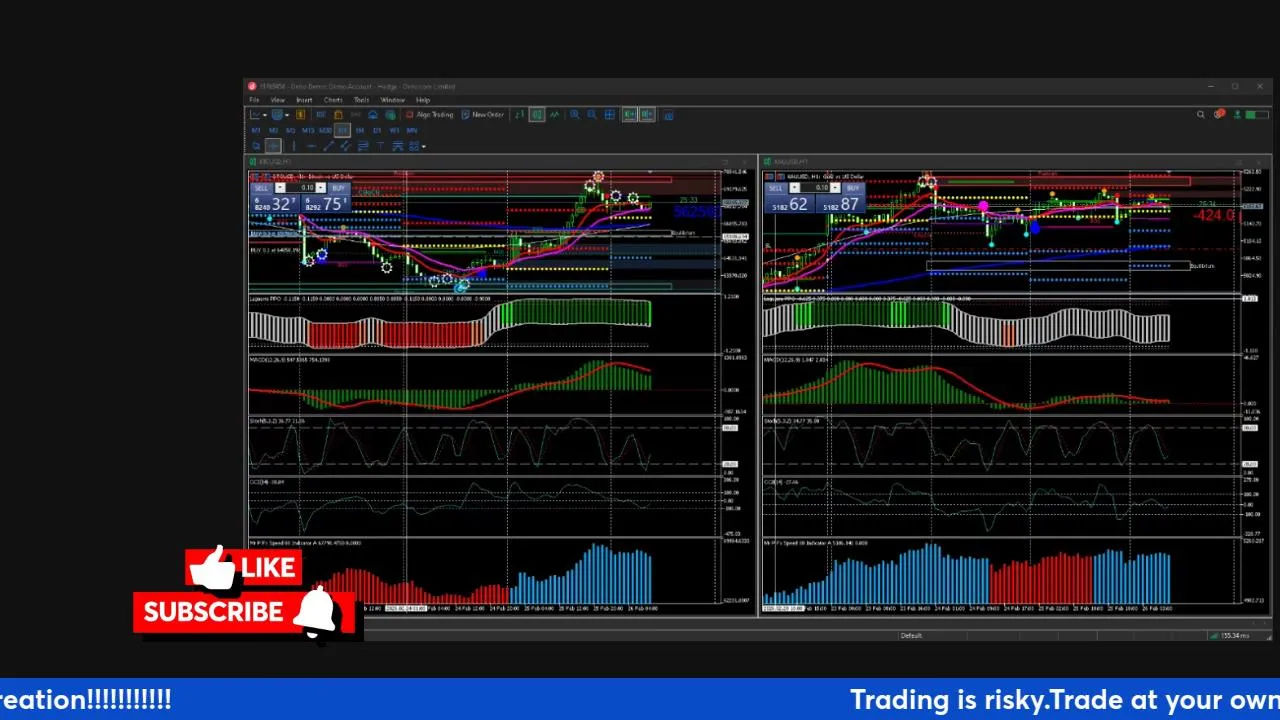Open the File menu

(x=254, y=100)
